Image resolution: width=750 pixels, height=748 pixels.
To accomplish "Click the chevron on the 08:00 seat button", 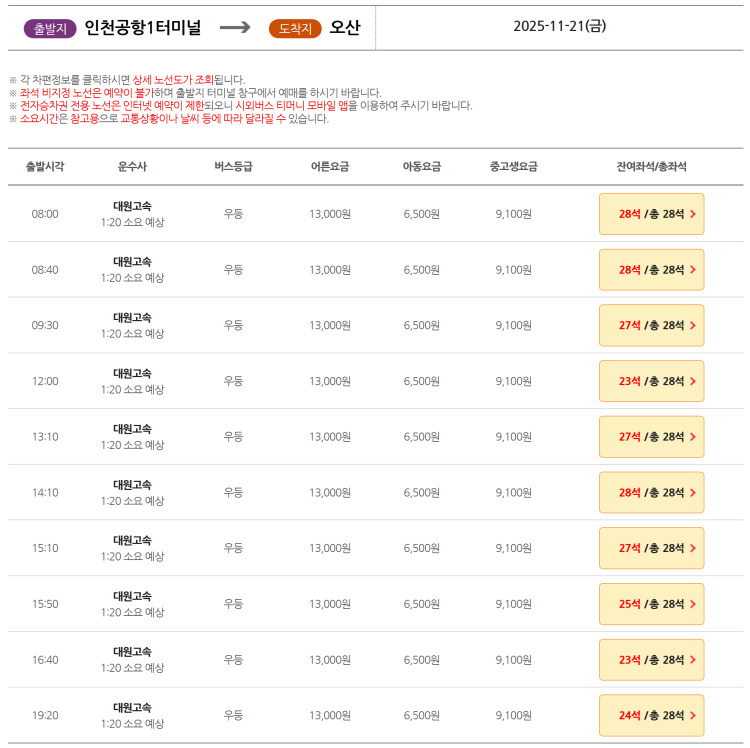I will coord(693,214).
